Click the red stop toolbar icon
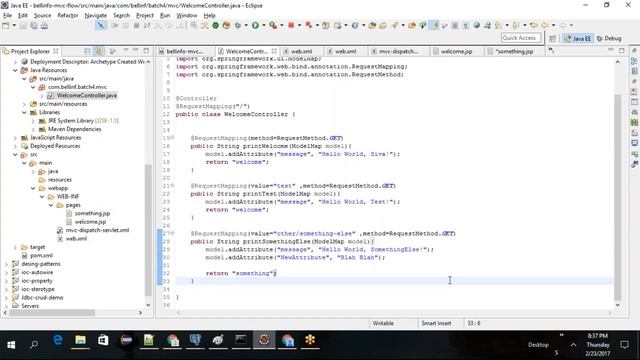Screen dimensions: 640x360 point(291,26)
